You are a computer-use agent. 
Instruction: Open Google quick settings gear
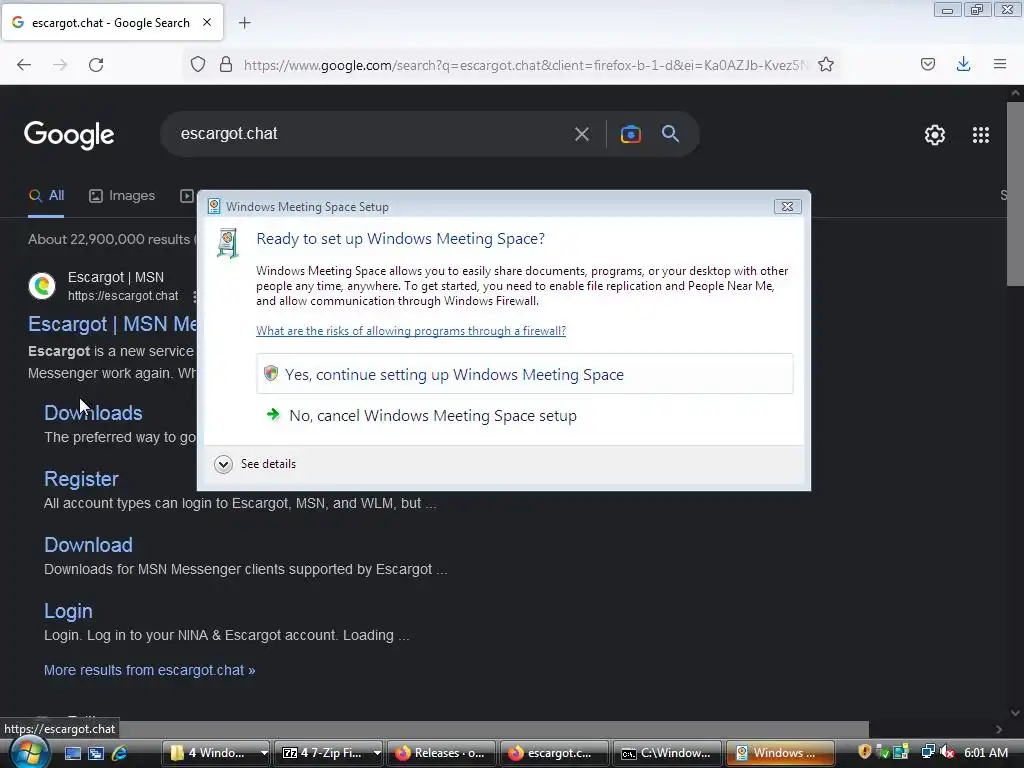pyautogui.click(x=935, y=135)
